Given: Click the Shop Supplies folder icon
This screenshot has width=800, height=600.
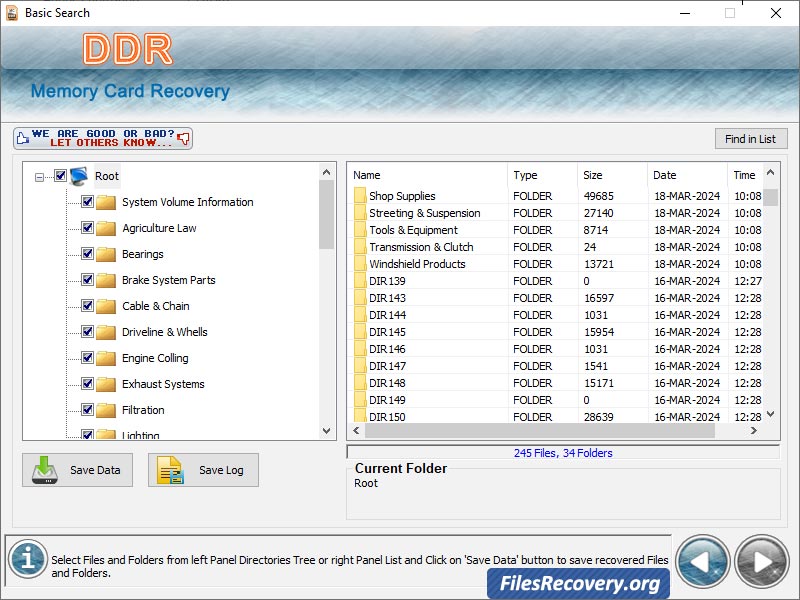Looking at the screenshot, I should [x=359, y=196].
